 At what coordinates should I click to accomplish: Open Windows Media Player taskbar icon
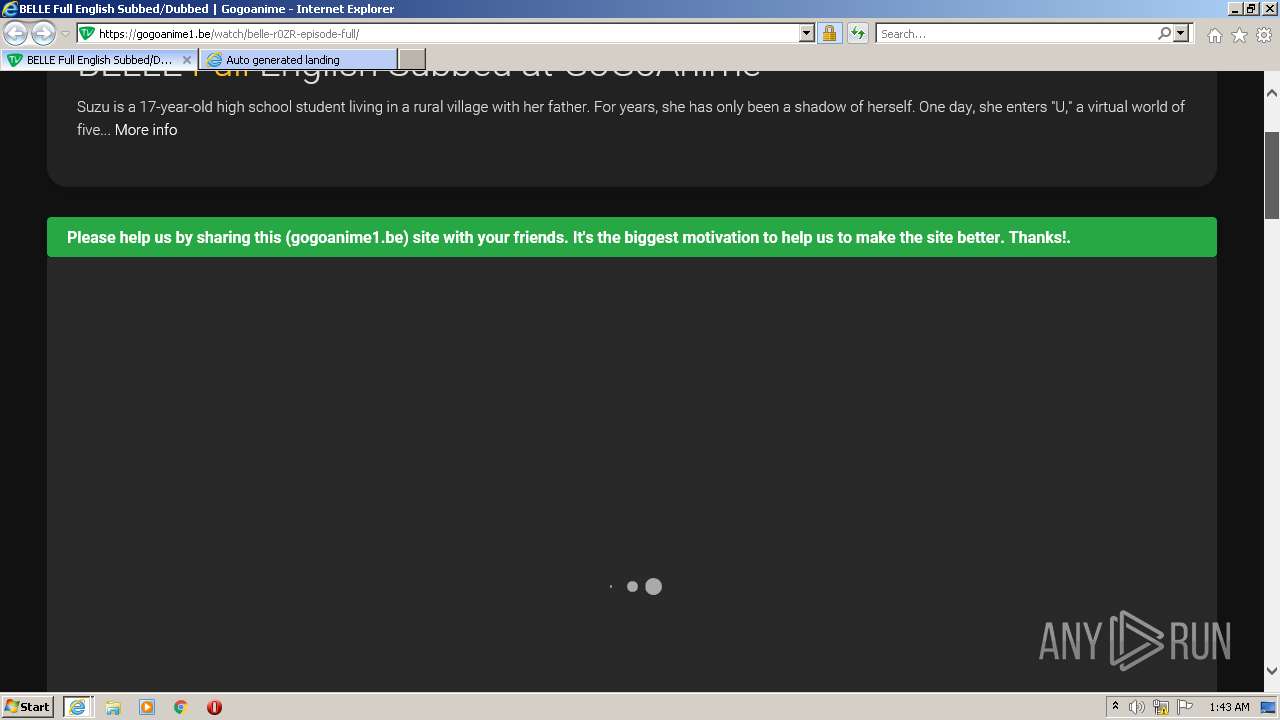point(147,707)
